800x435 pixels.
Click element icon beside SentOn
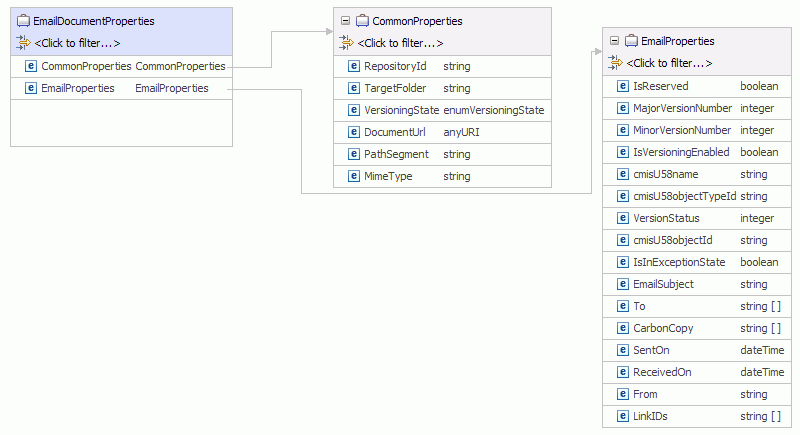coord(622,350)
